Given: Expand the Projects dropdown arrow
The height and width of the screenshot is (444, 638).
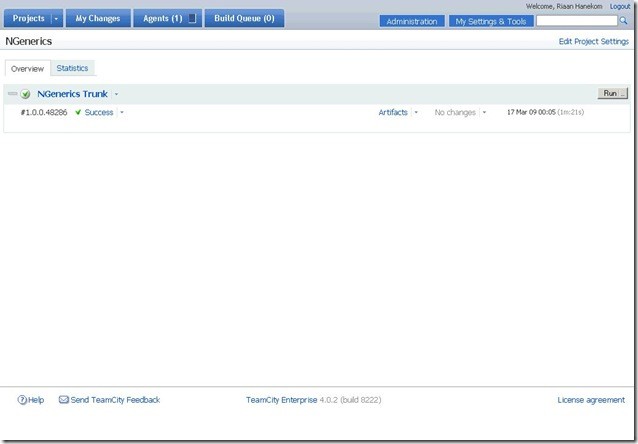Looking at the screenshot, I should point(56,19).
